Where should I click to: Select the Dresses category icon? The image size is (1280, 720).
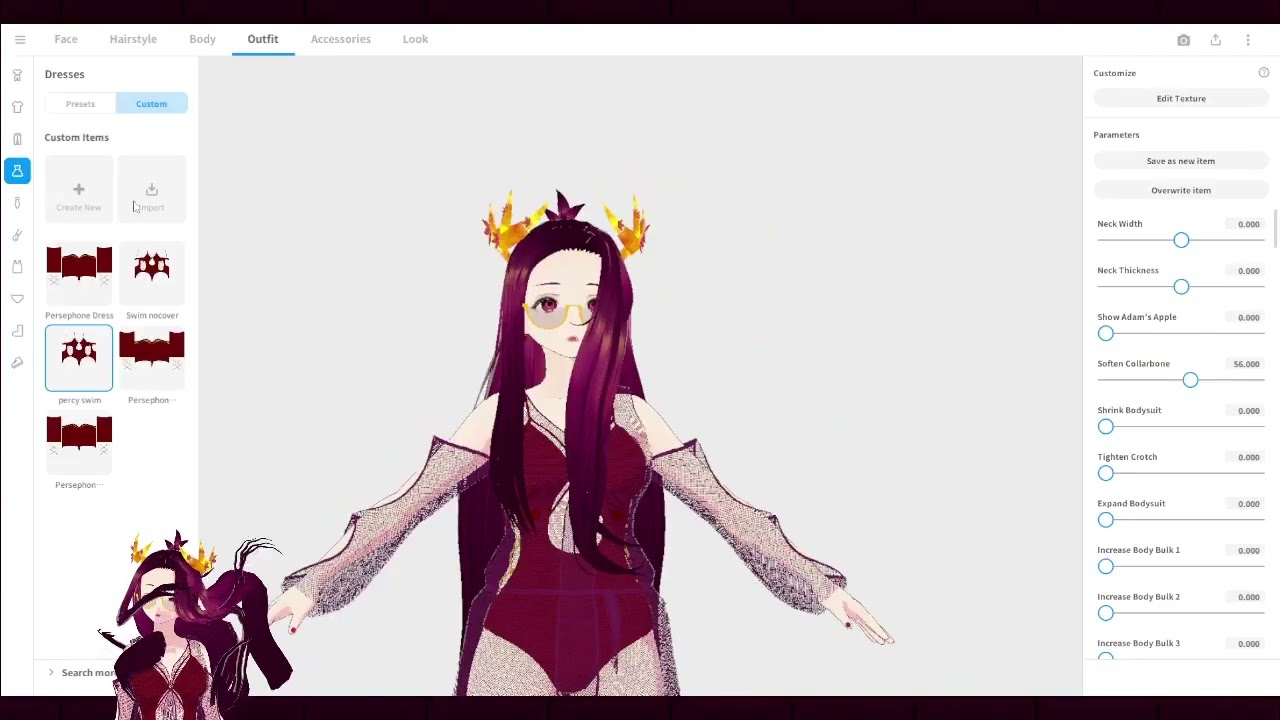click(17, 171)
